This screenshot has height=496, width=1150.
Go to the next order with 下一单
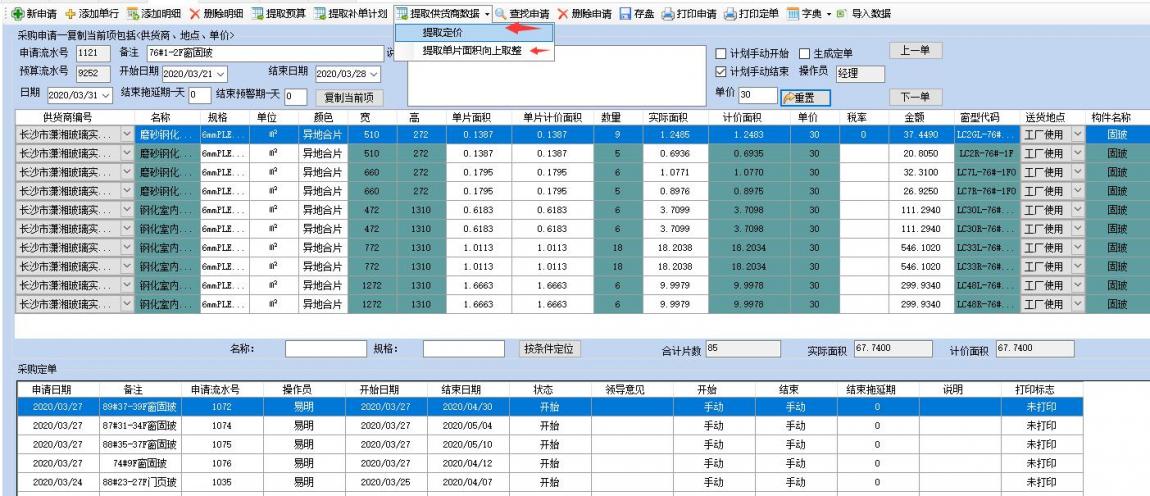pyautogui.click(x=914, y=96)
